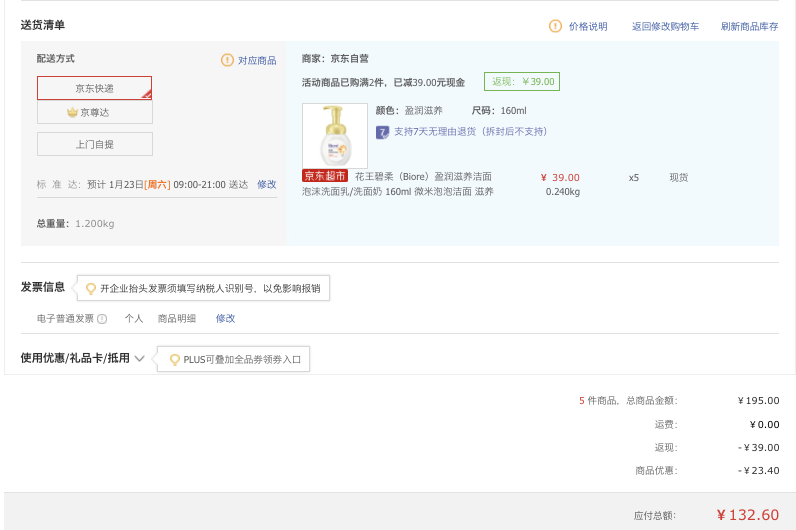Viewport: 796px width, 530px height.
Task: Refresh stock with 刷新商品库存 link
Action: pyautogui.click(x=749, y=26)
